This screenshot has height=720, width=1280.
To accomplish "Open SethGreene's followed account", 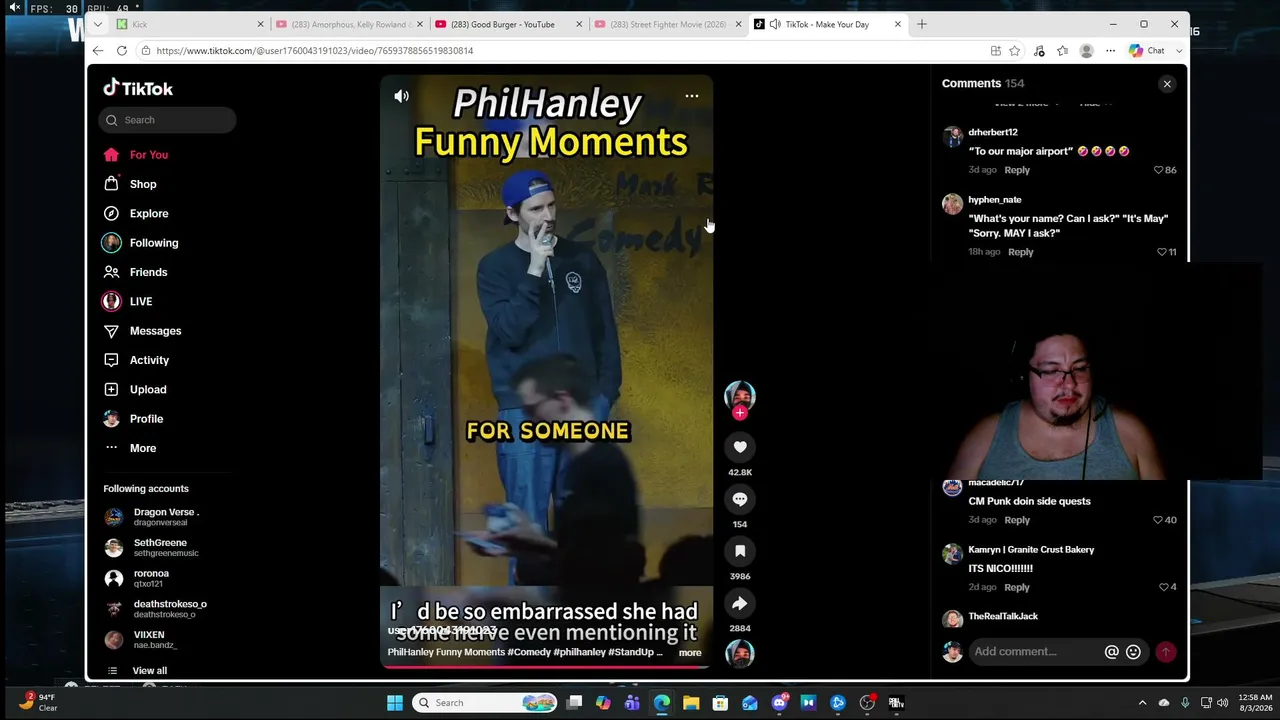I will (166, 548).
